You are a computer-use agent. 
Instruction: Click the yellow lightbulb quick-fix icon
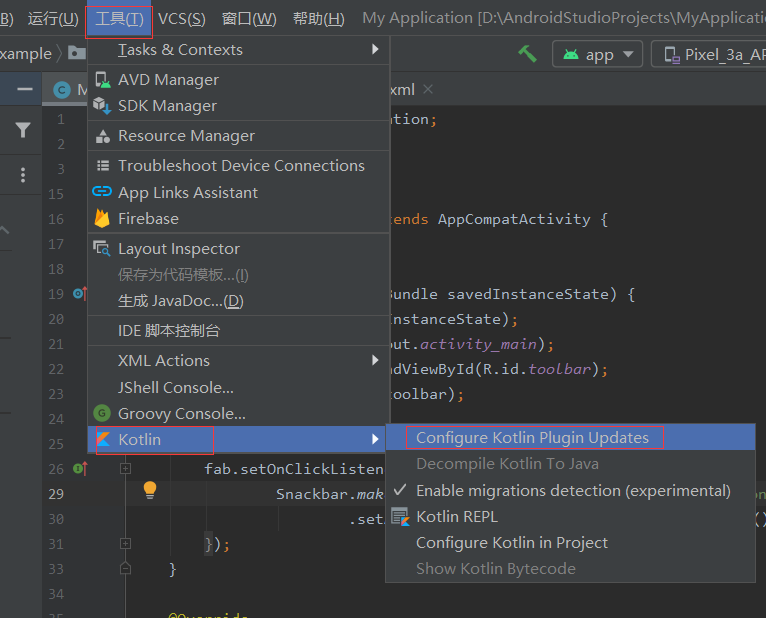(x=150, y=490)
